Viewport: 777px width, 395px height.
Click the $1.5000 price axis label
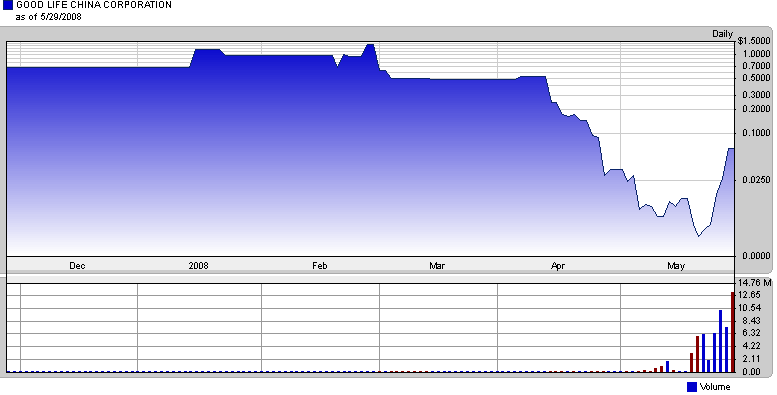click(x=754, y=41)
